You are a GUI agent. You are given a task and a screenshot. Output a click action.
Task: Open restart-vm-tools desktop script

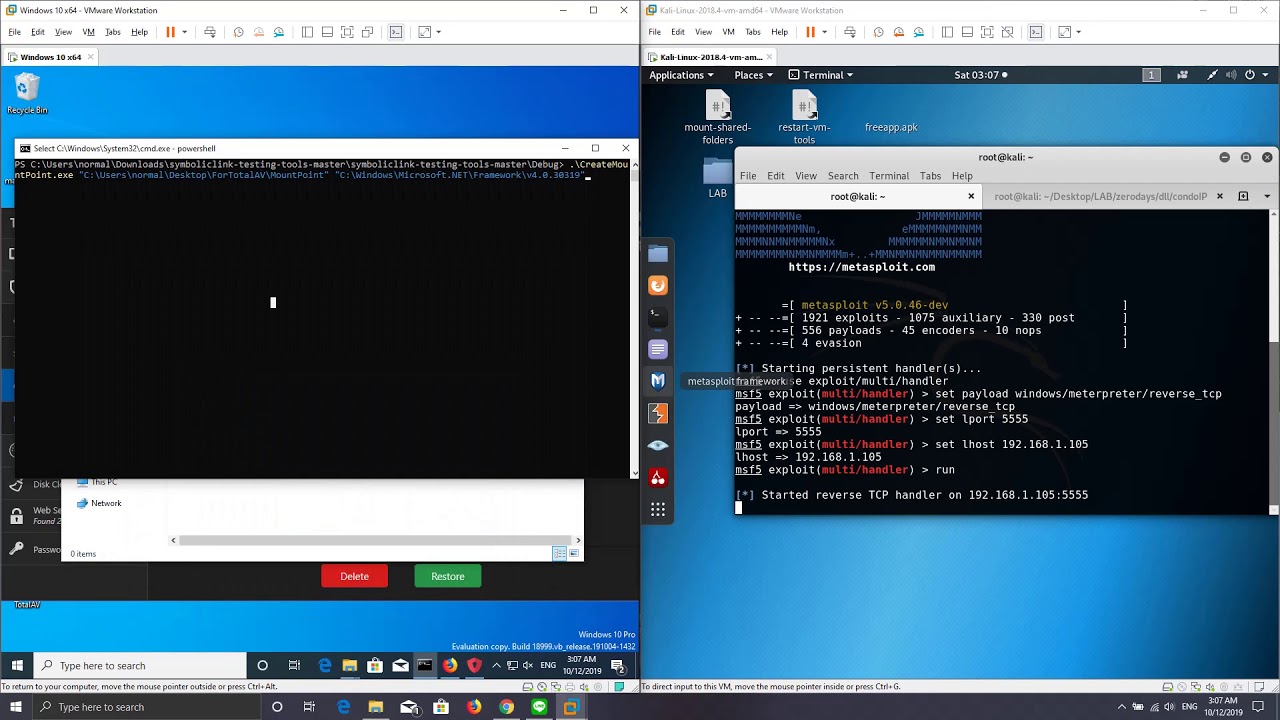[804, 118]
